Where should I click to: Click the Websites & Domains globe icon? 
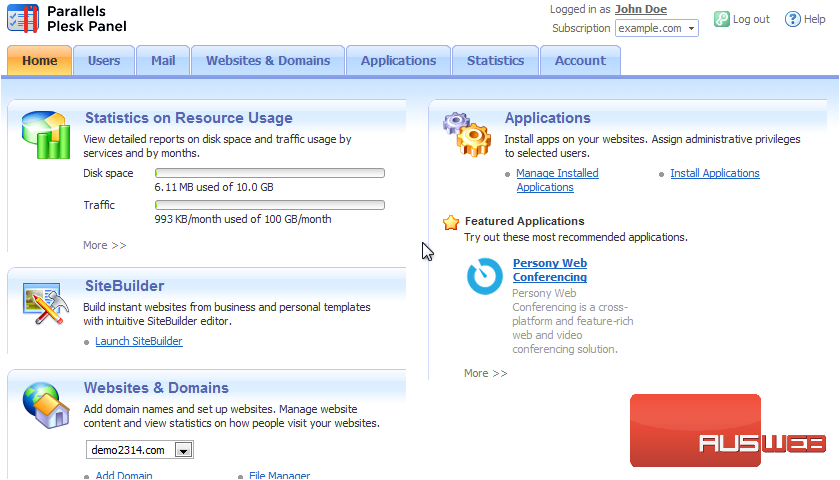tap(45, 403)
